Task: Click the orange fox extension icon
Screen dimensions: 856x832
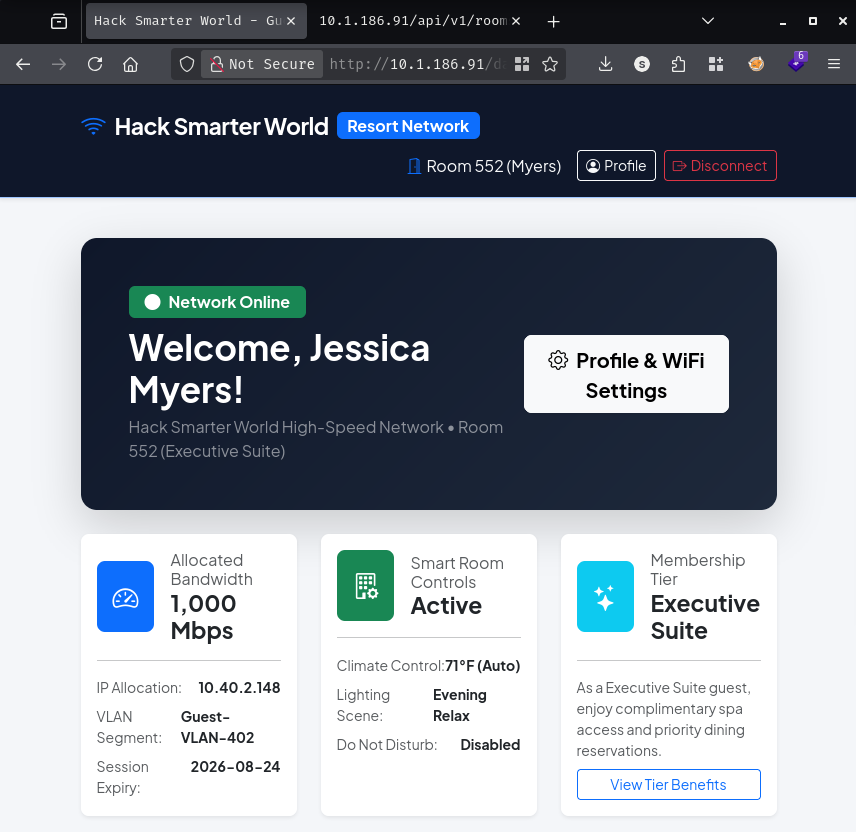Action: (756, 64)
